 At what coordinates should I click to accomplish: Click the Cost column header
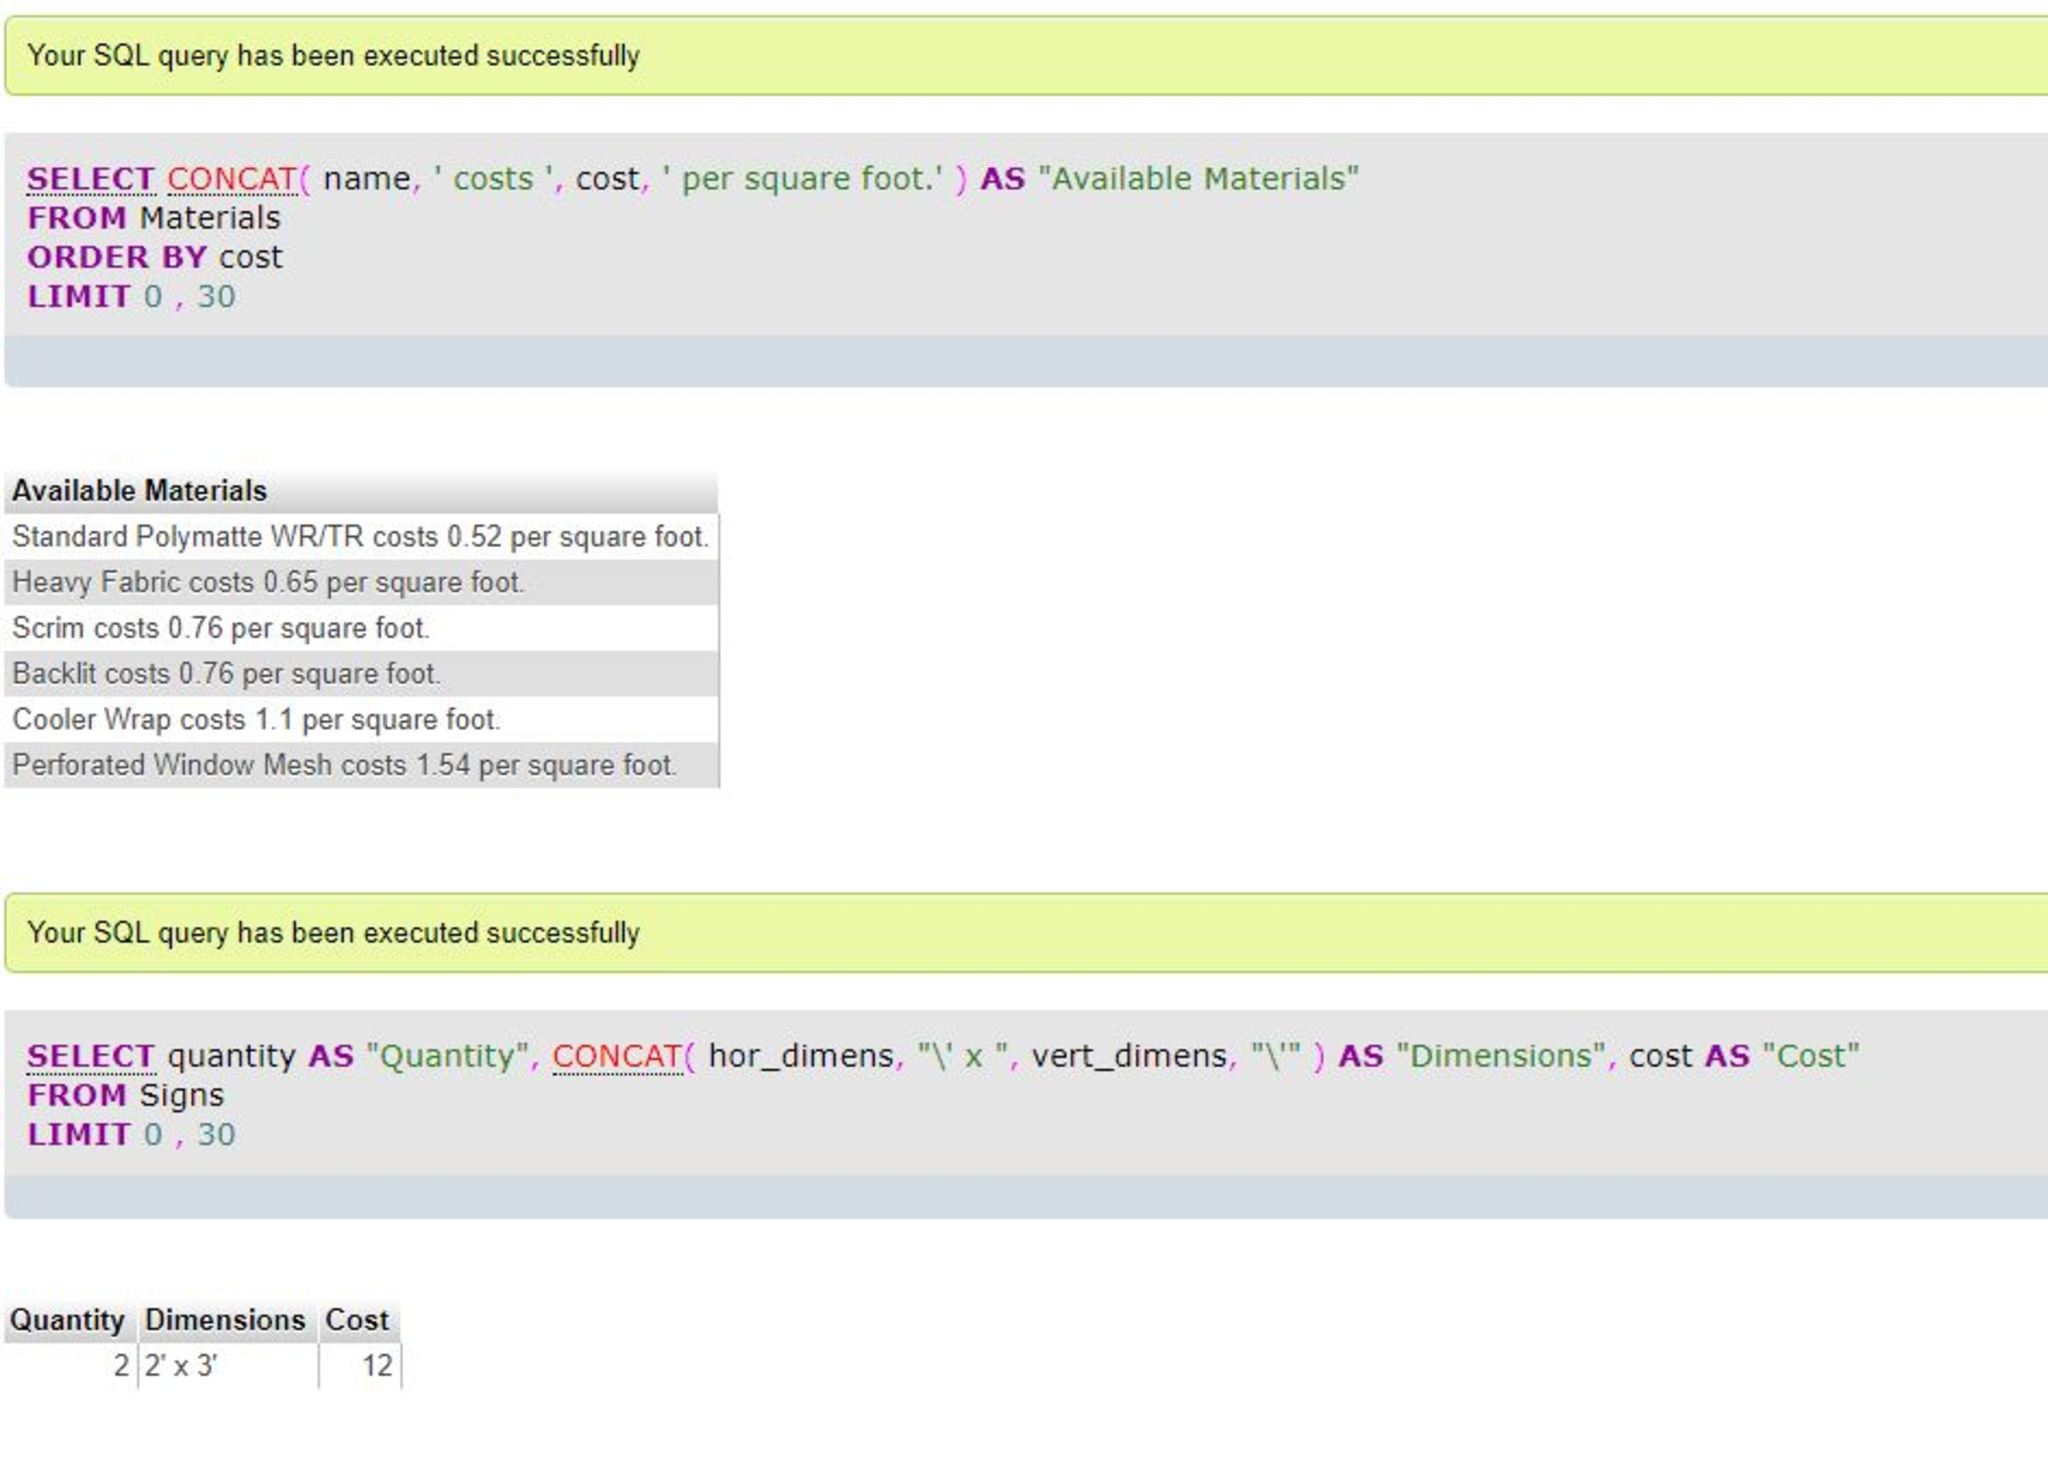[357, 1320]
